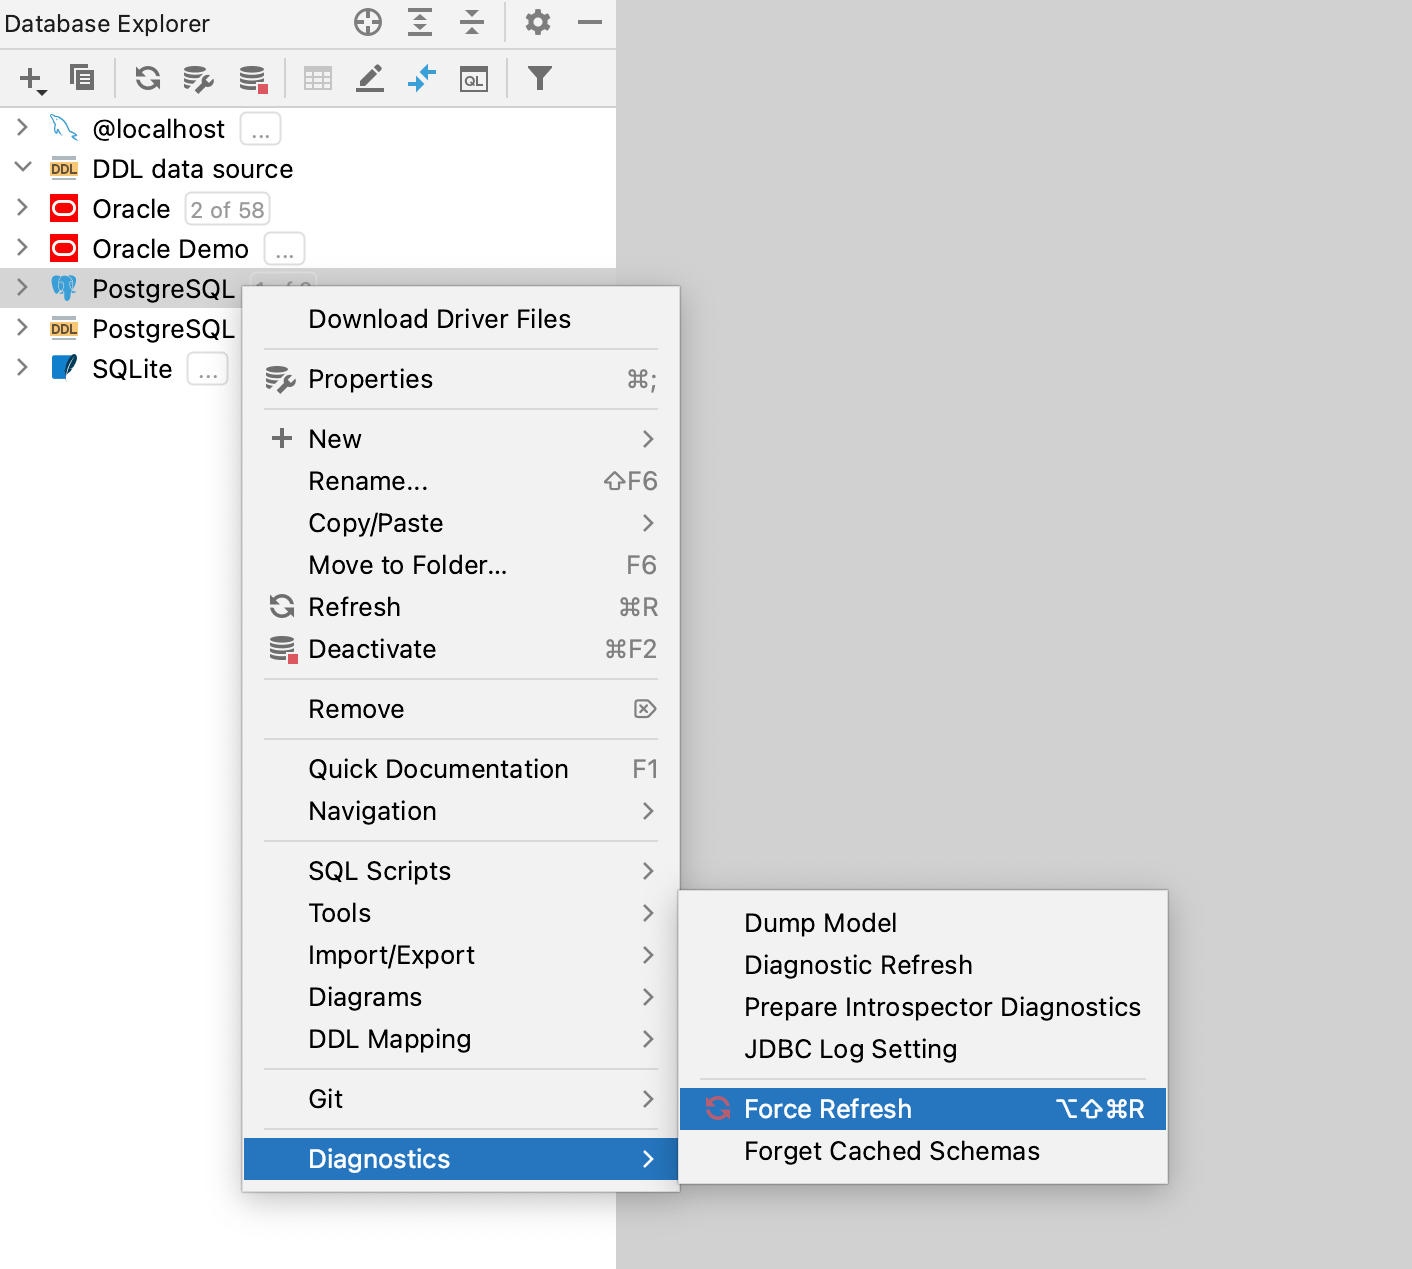Select Dump Model in the Diagnostics submenu
The height and width of the screenshot is (1269, 1412).
pyautogui.click(x=820, y=922)
